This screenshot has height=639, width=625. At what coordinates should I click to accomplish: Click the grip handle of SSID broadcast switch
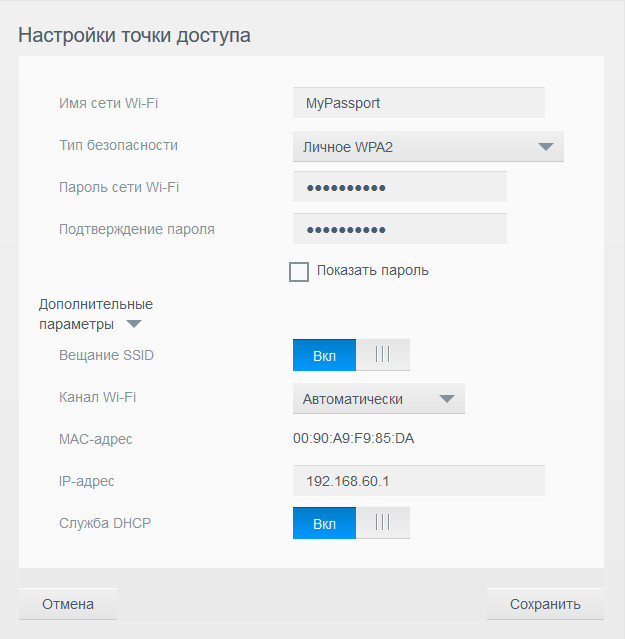tap(381, 355)
